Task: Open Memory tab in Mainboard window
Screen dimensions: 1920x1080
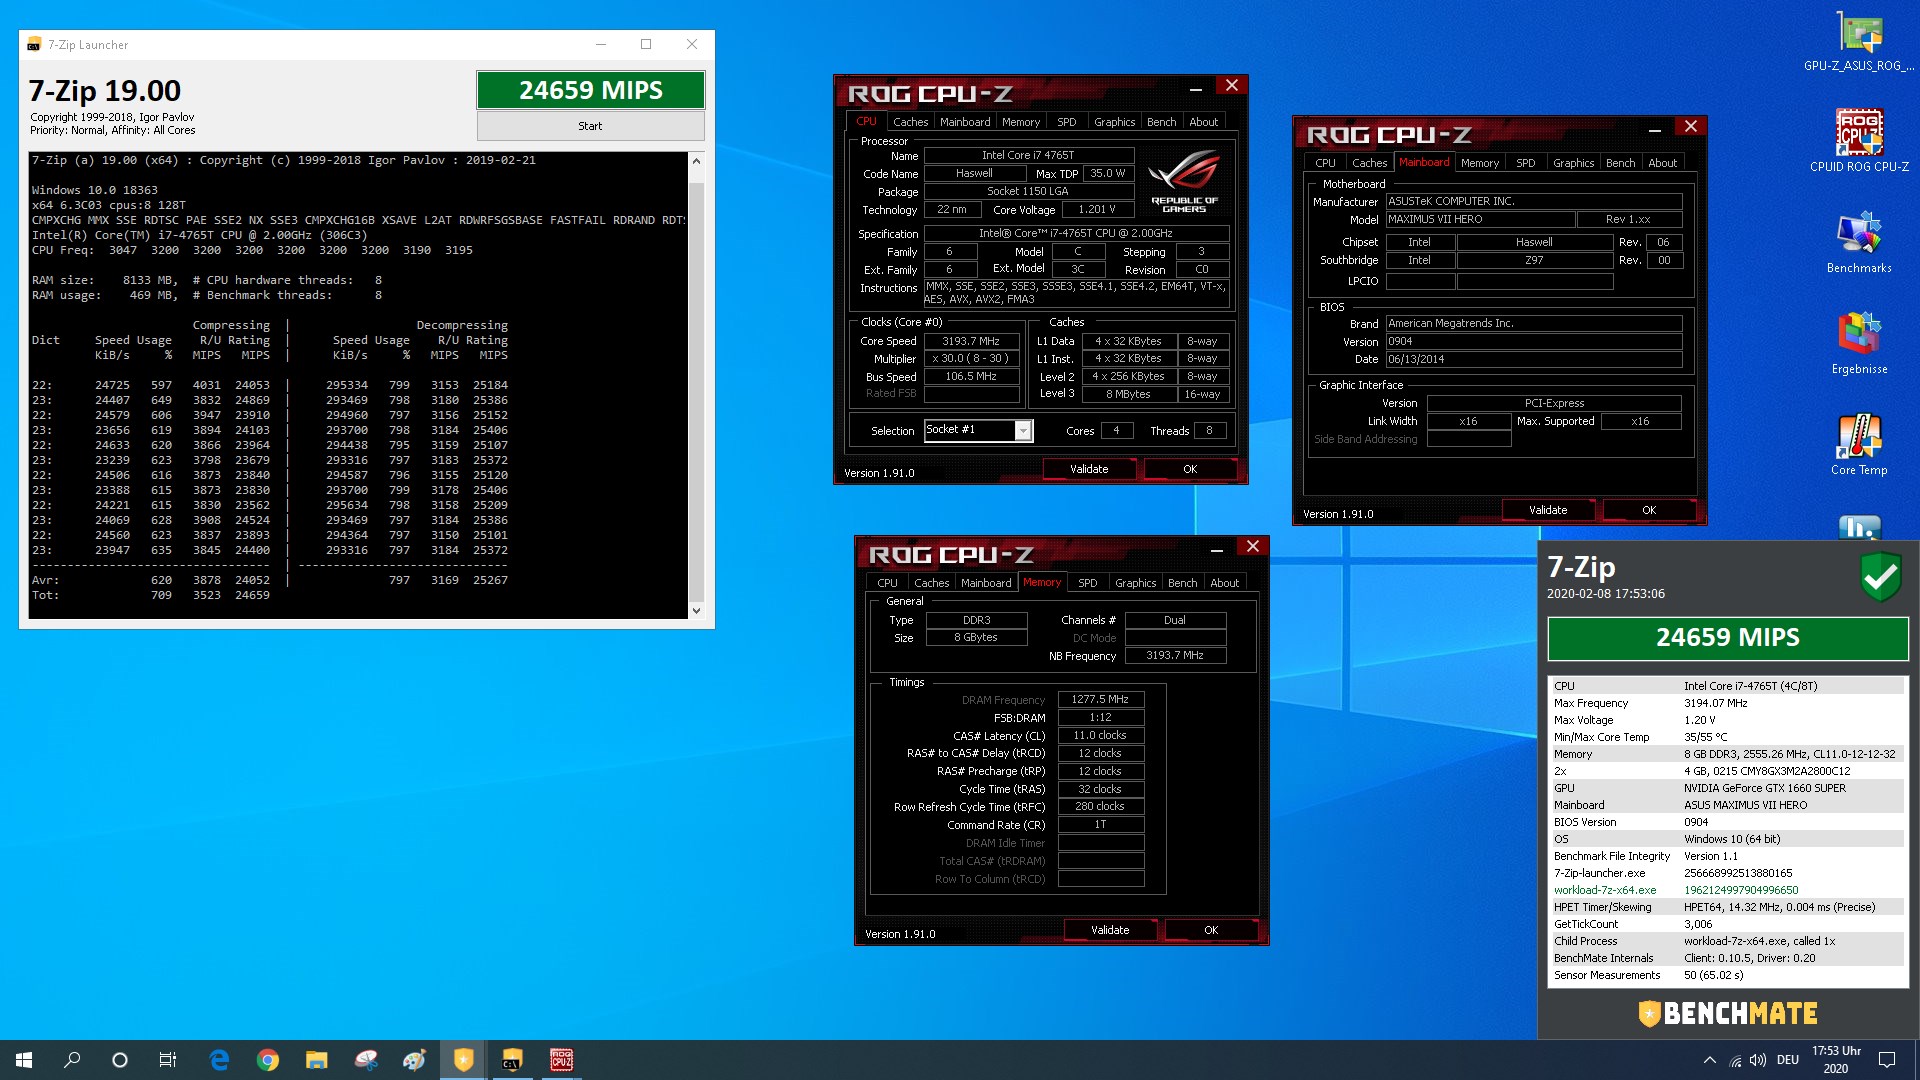Action: [1479, 163]
